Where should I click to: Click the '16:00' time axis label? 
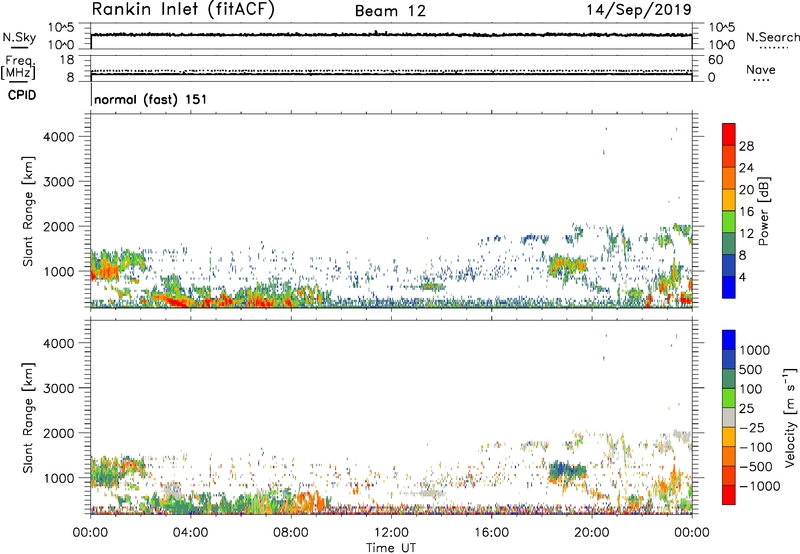(491, 533)
